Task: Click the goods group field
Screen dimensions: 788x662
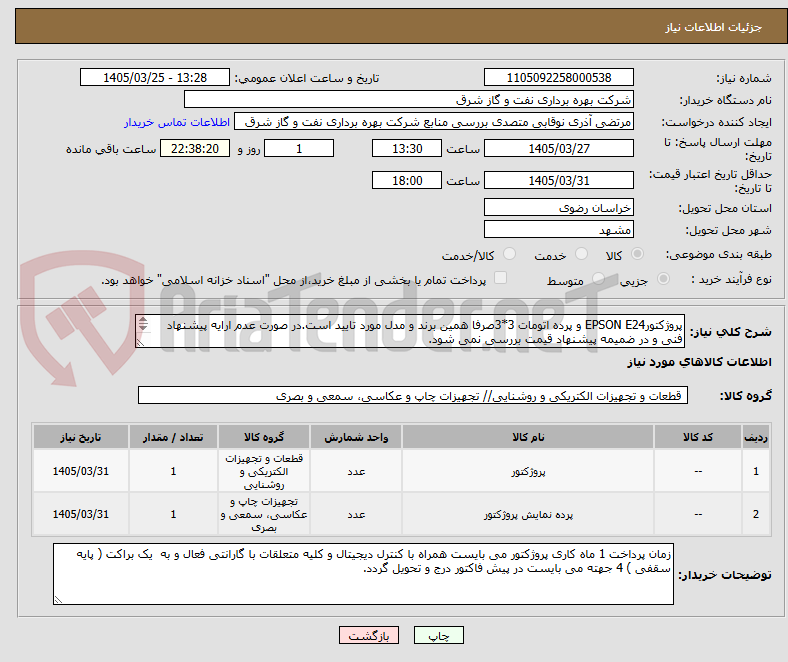Action: point(413,396)
